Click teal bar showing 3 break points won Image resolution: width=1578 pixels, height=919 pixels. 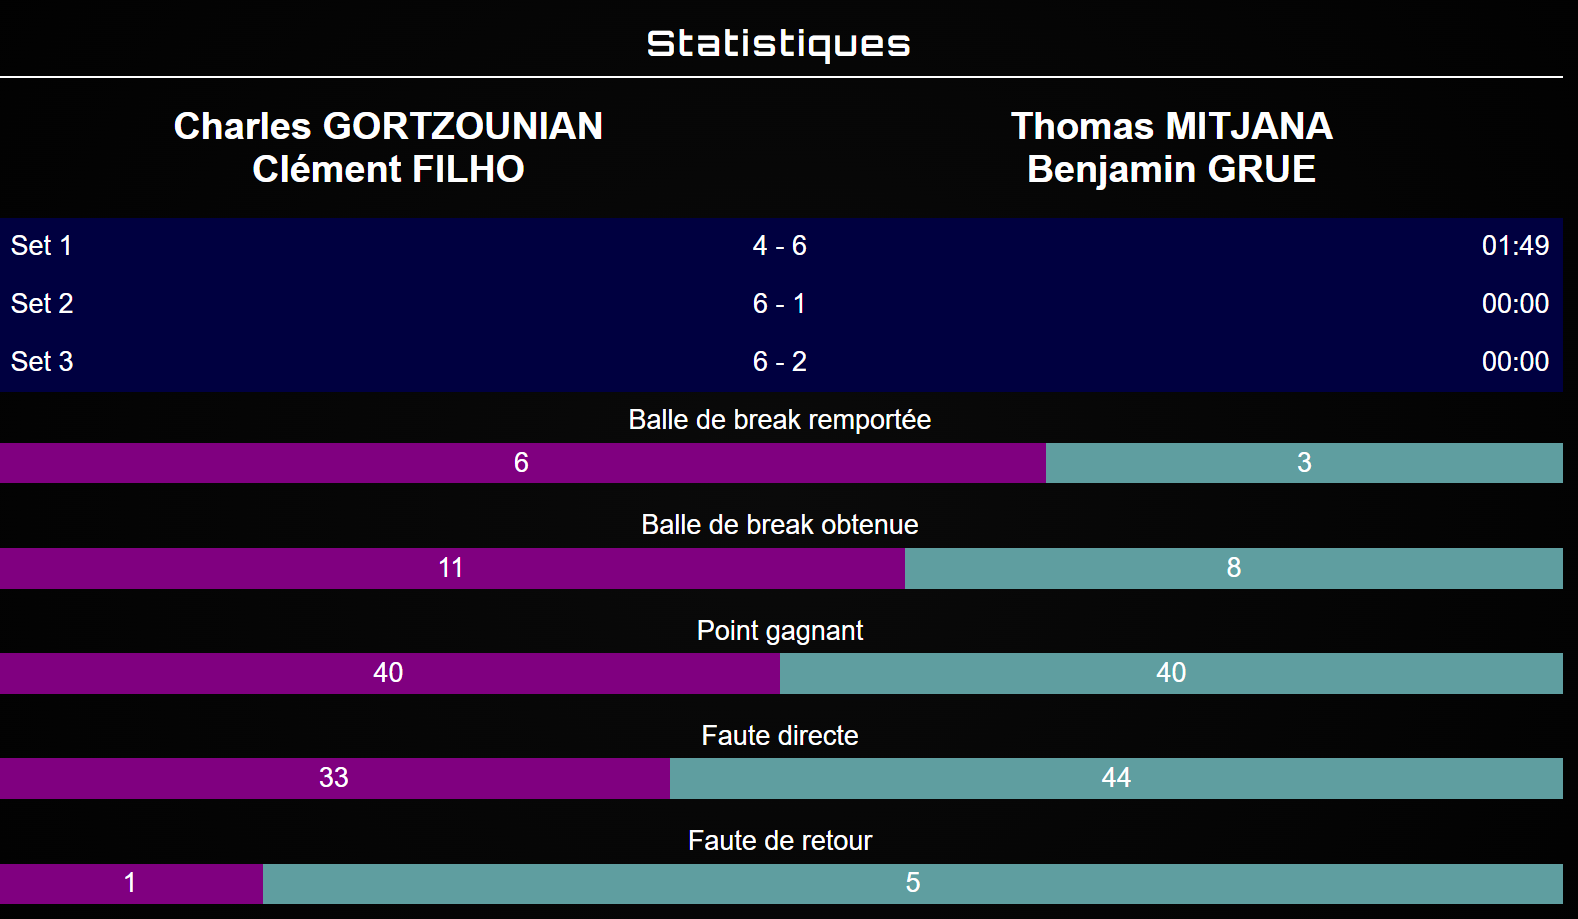tap(1304, 463)
